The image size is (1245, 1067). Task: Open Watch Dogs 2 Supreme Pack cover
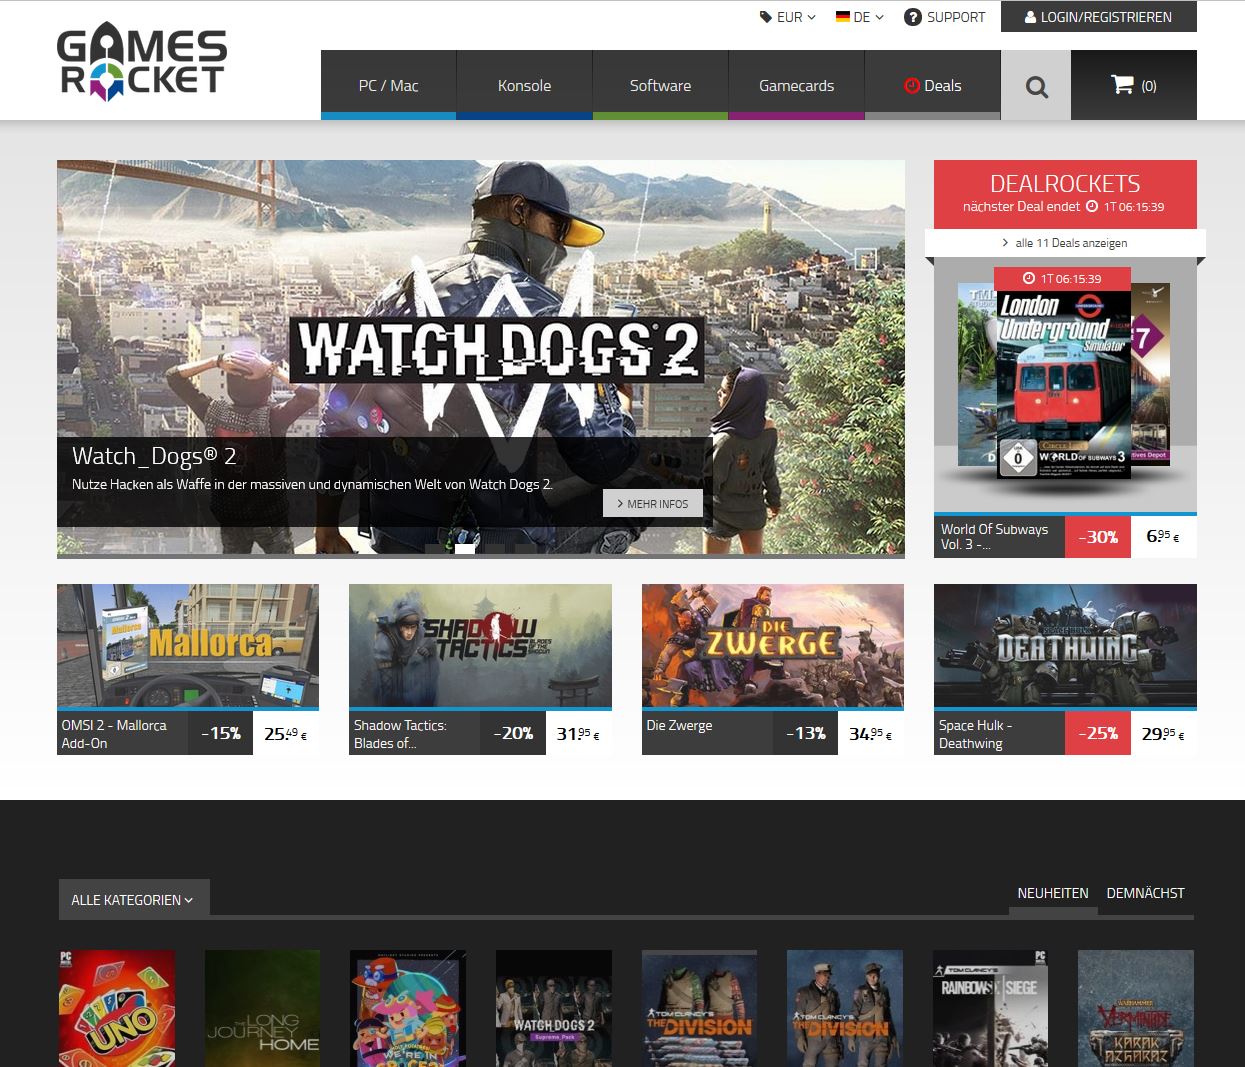554,1008
